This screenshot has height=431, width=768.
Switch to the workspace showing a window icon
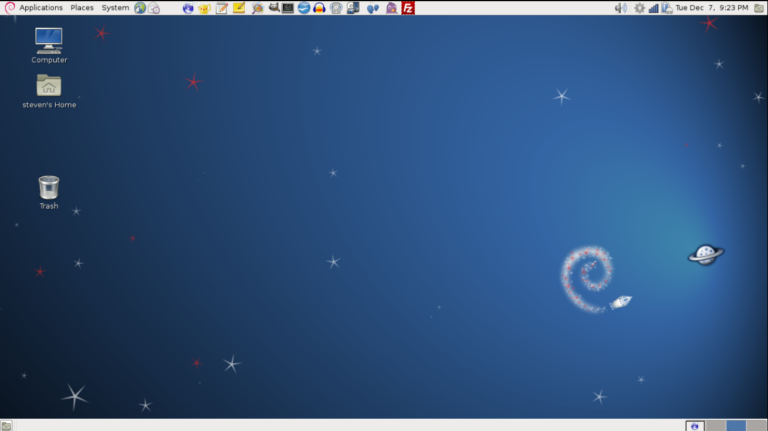point(695,426)
